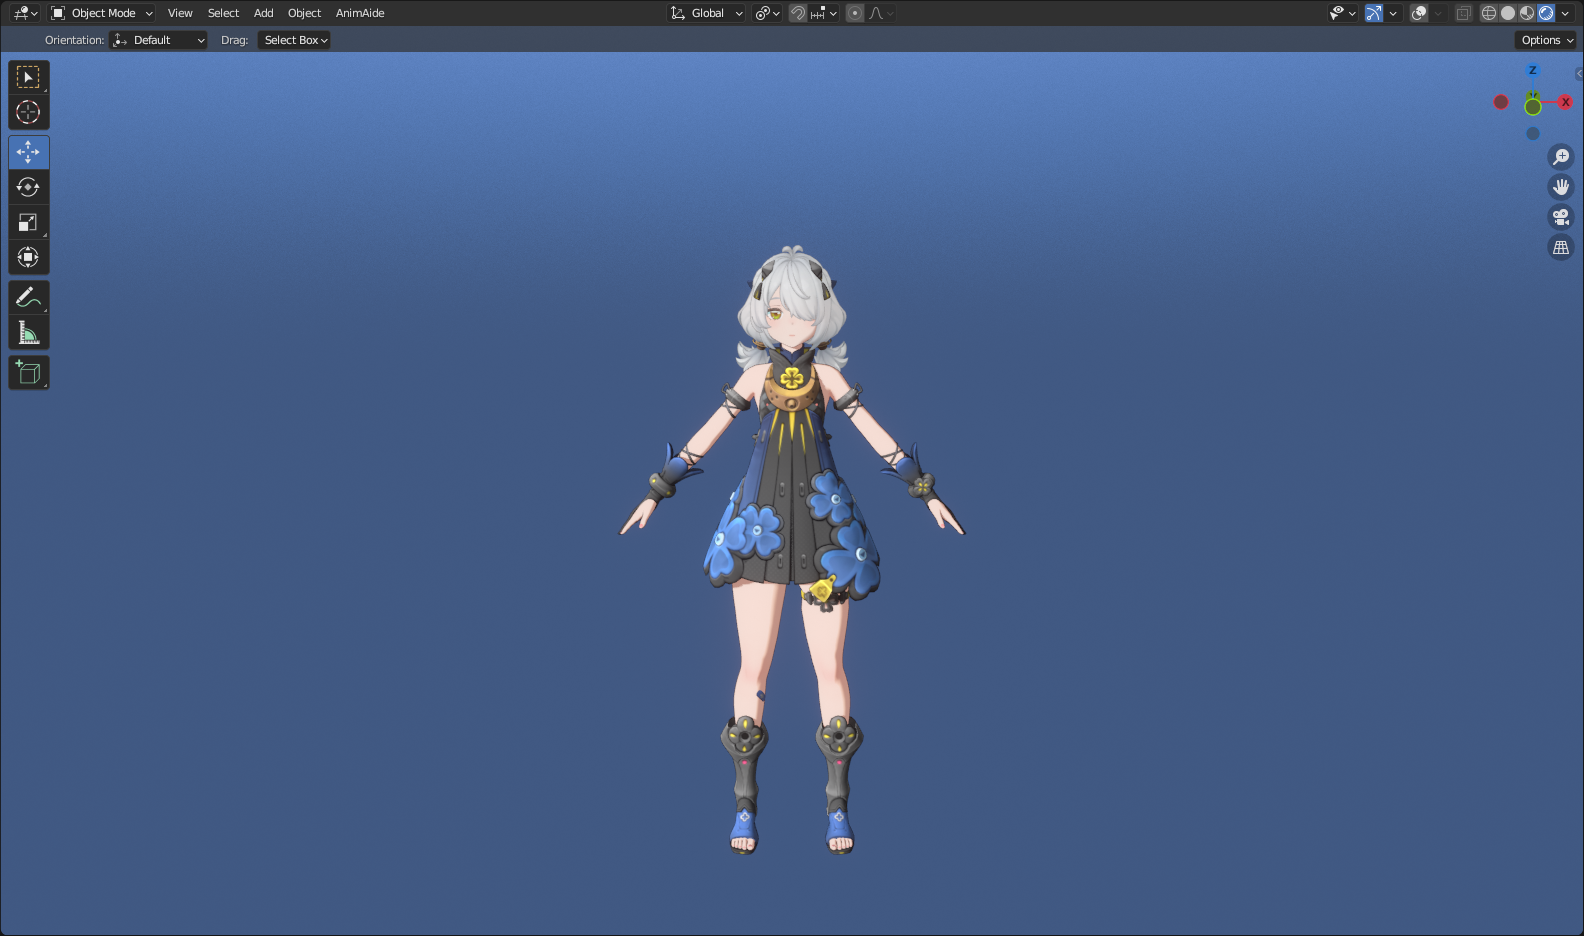The image size is (1584, 936).
Task: Activate the Transform tool
Action: tap(28, 257)
